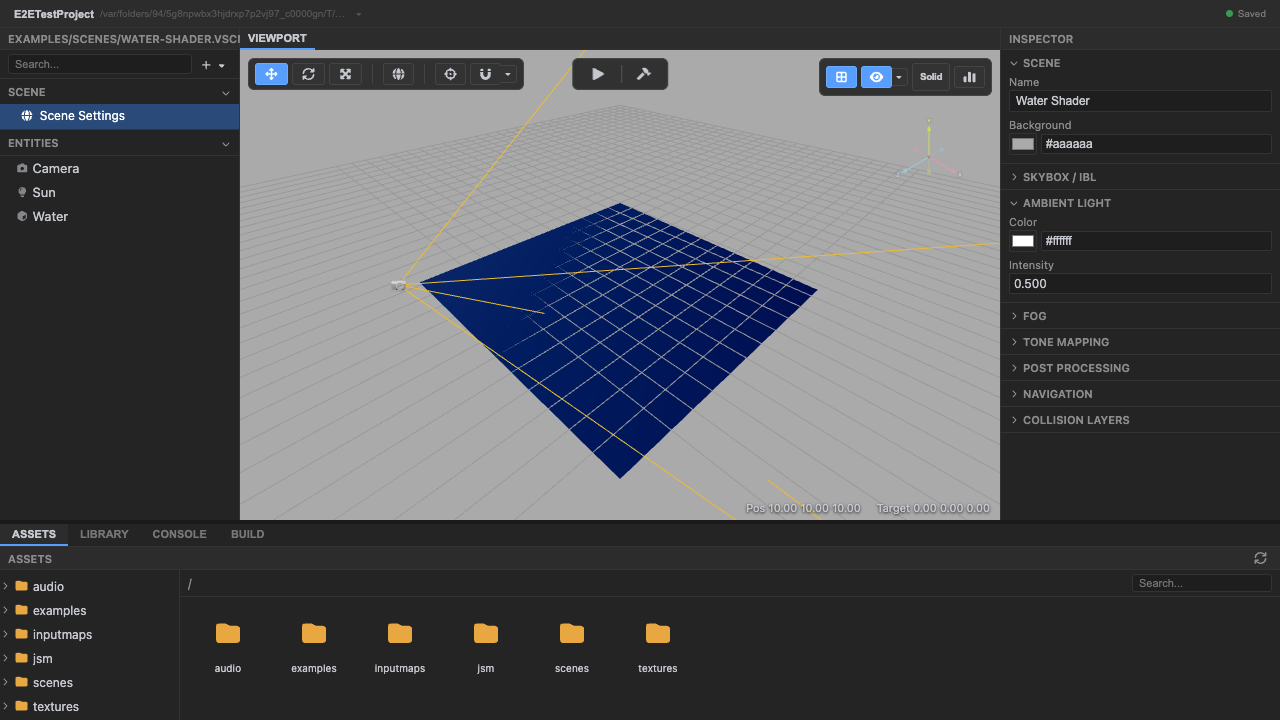Viewport: 1280px width, 720px height.
Task: Switch to the Viewport tab
Action: point(277,38)
